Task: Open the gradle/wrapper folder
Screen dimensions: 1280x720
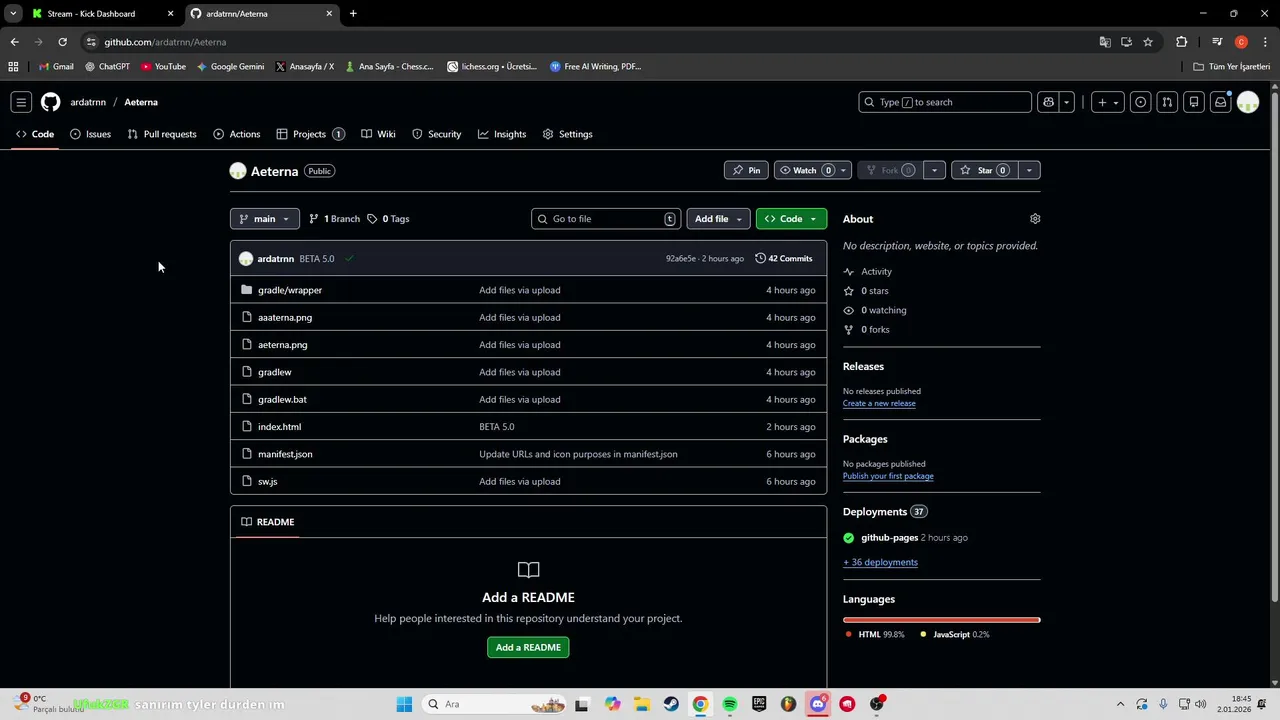Action: point(290,290)
